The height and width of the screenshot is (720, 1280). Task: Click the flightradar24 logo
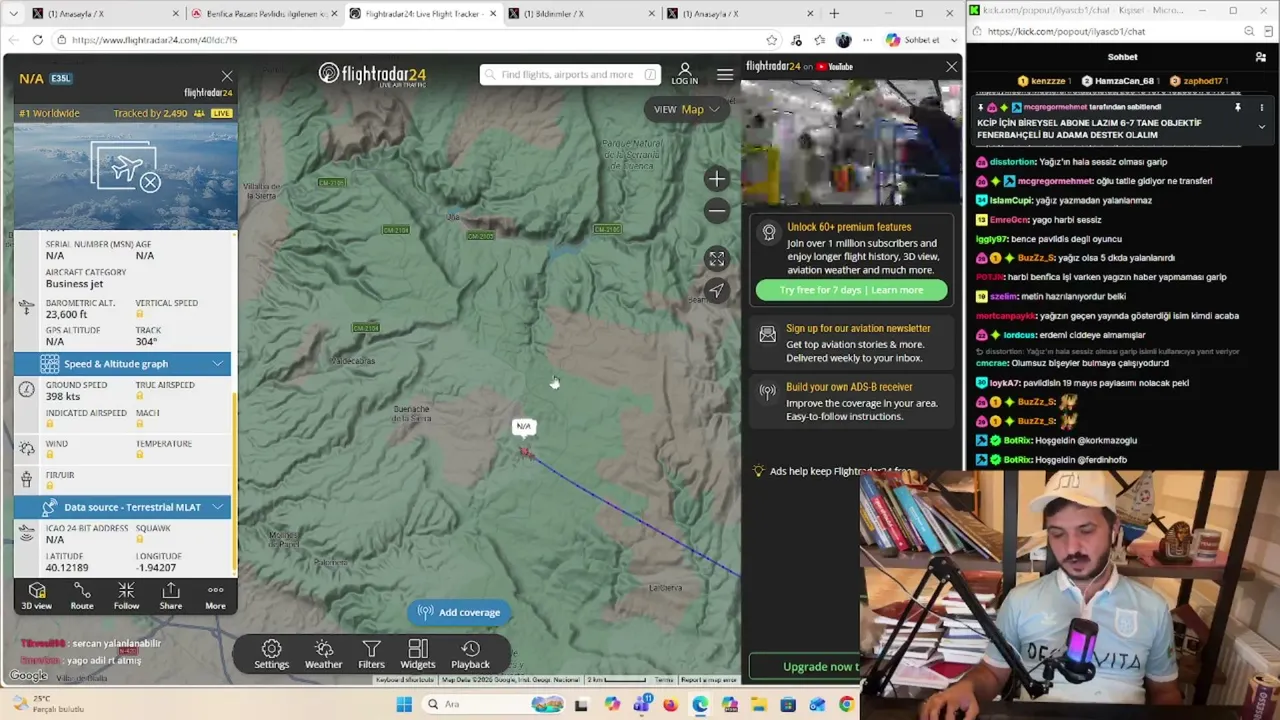click(372, 75)
